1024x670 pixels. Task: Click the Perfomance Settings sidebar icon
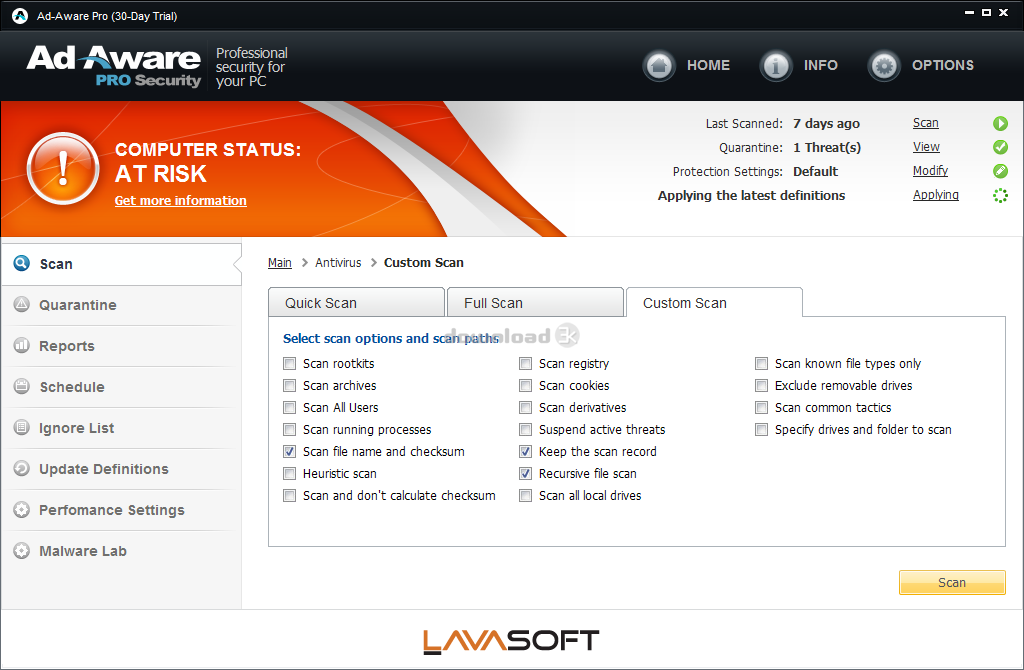tap(22, 510)
